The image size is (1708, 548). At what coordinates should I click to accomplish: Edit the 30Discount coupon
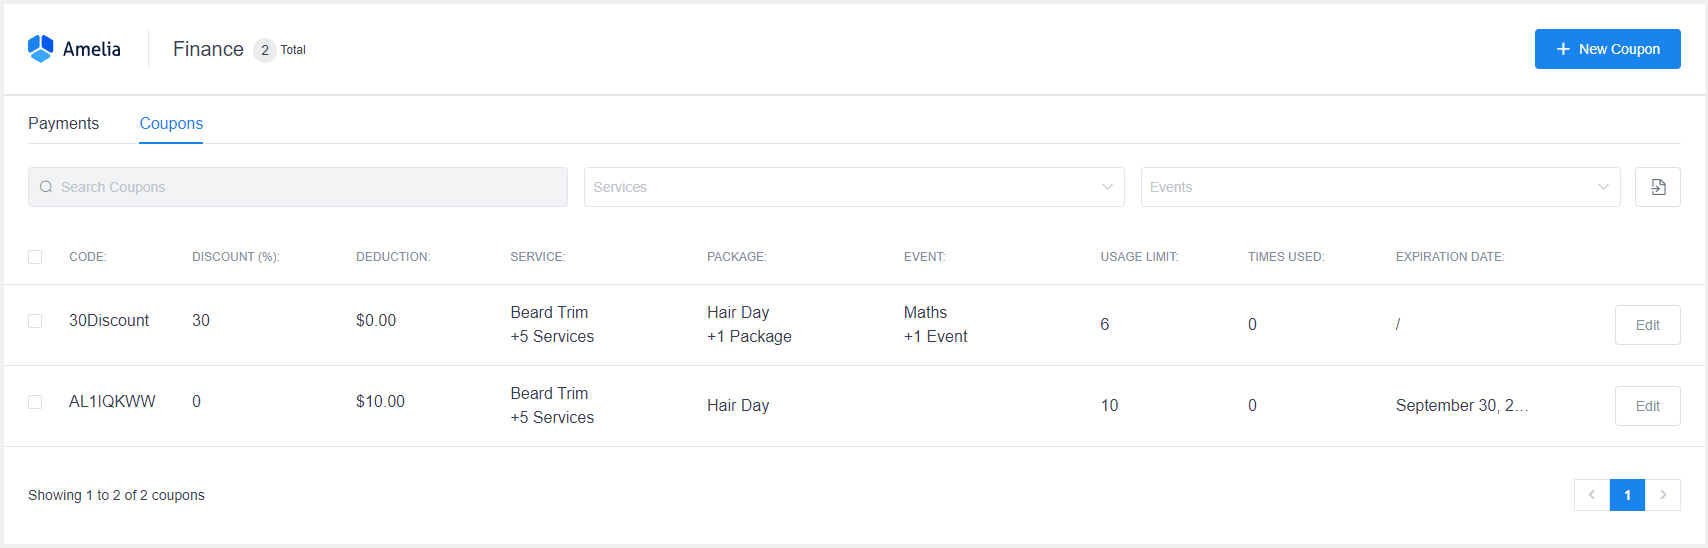(1647, 325)
